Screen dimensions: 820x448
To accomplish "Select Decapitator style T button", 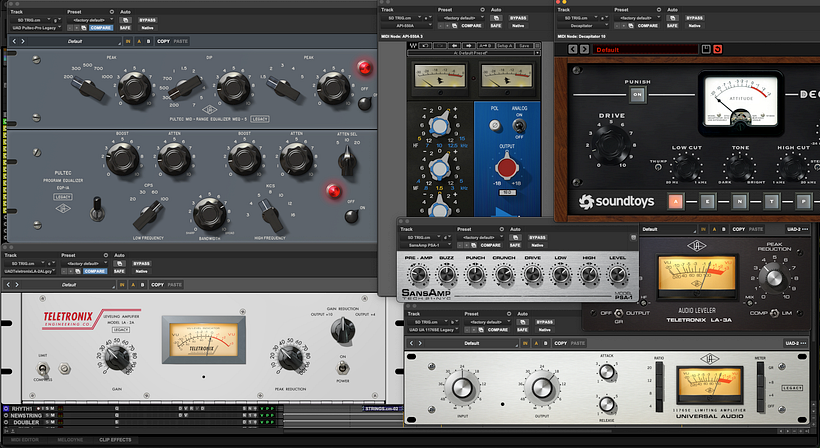I will (771, 201).
